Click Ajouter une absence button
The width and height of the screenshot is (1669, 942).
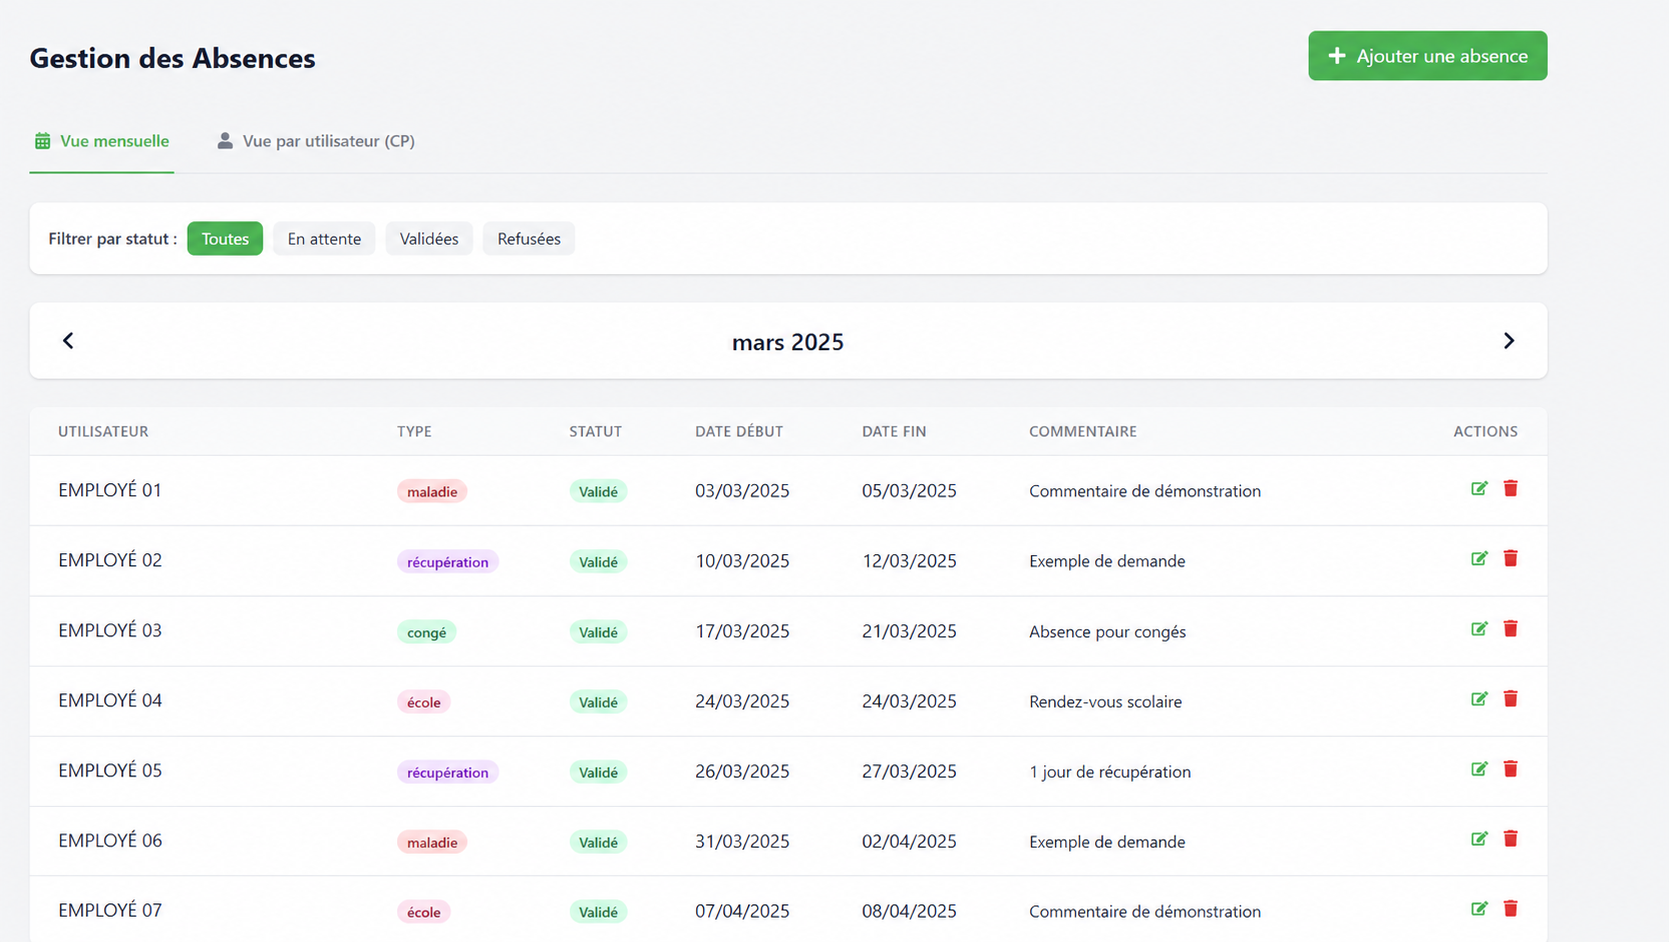(x=1427, y=56)
